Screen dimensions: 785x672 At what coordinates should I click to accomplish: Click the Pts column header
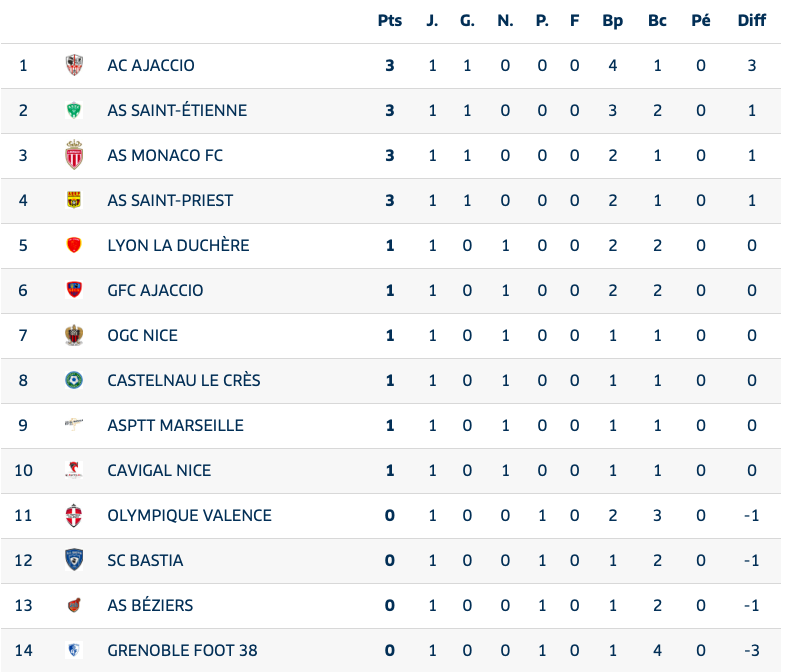pyautogui.click(x=390, y=21)
